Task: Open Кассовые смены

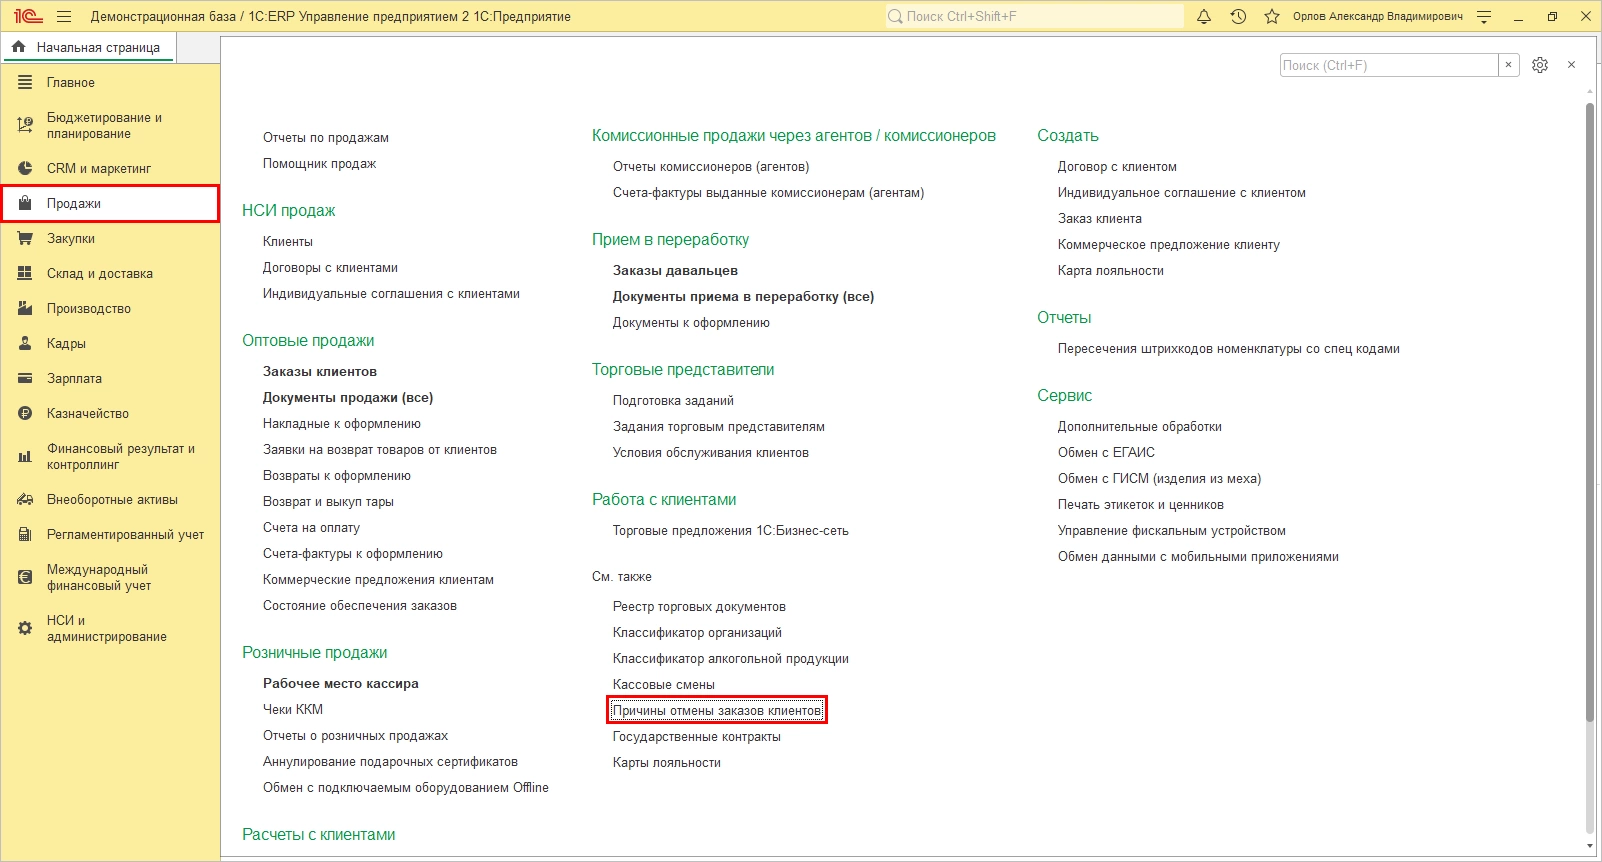Action: point(664,684)
